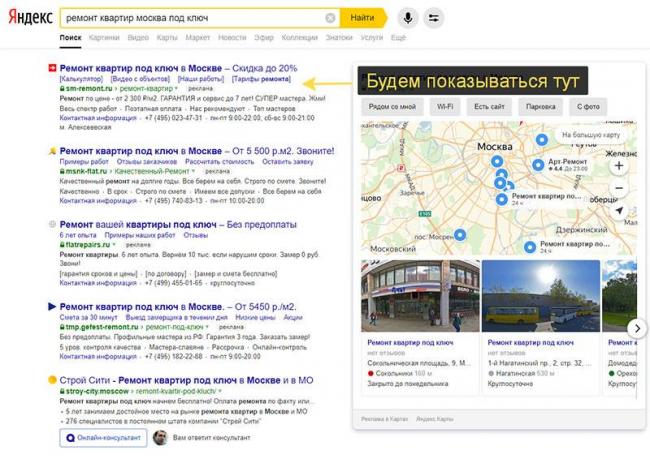This screenshot has height=459, width=650.
Task: Switch to the Маркет tab
Action: (198, 37)
